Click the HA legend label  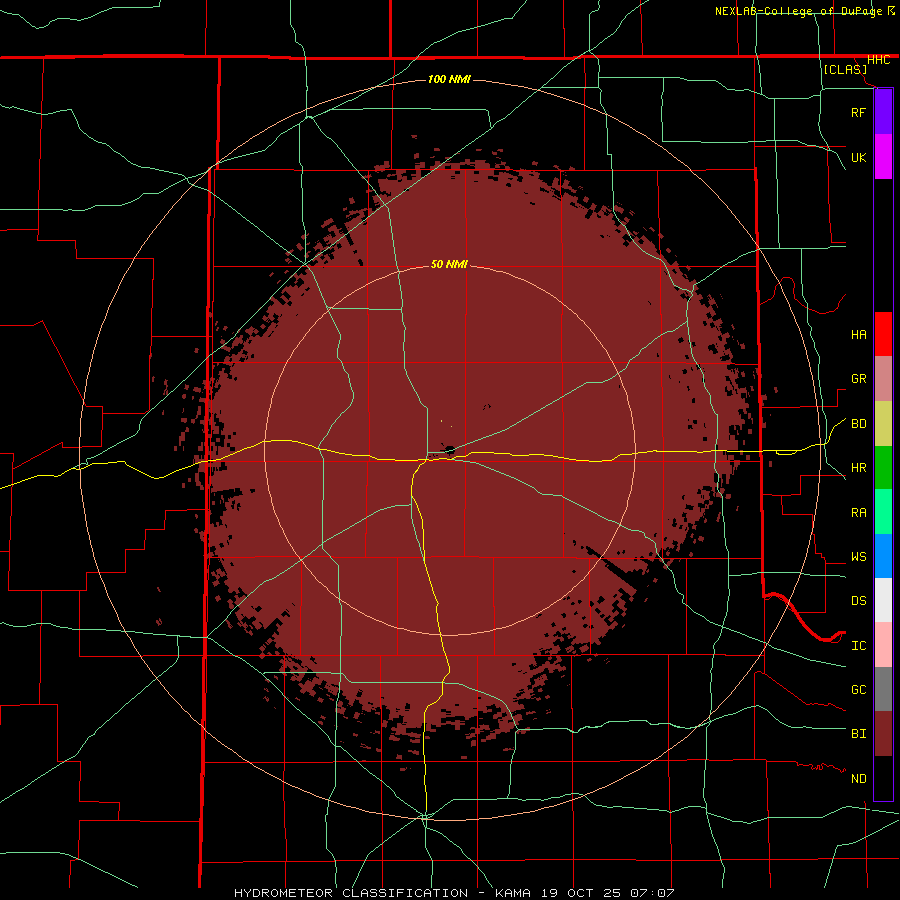click(858, 335)
